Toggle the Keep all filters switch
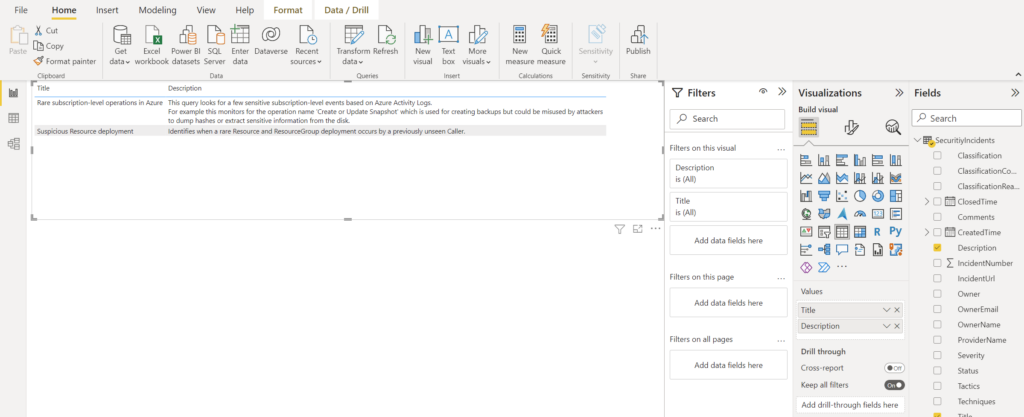 [x=894, y=385]
